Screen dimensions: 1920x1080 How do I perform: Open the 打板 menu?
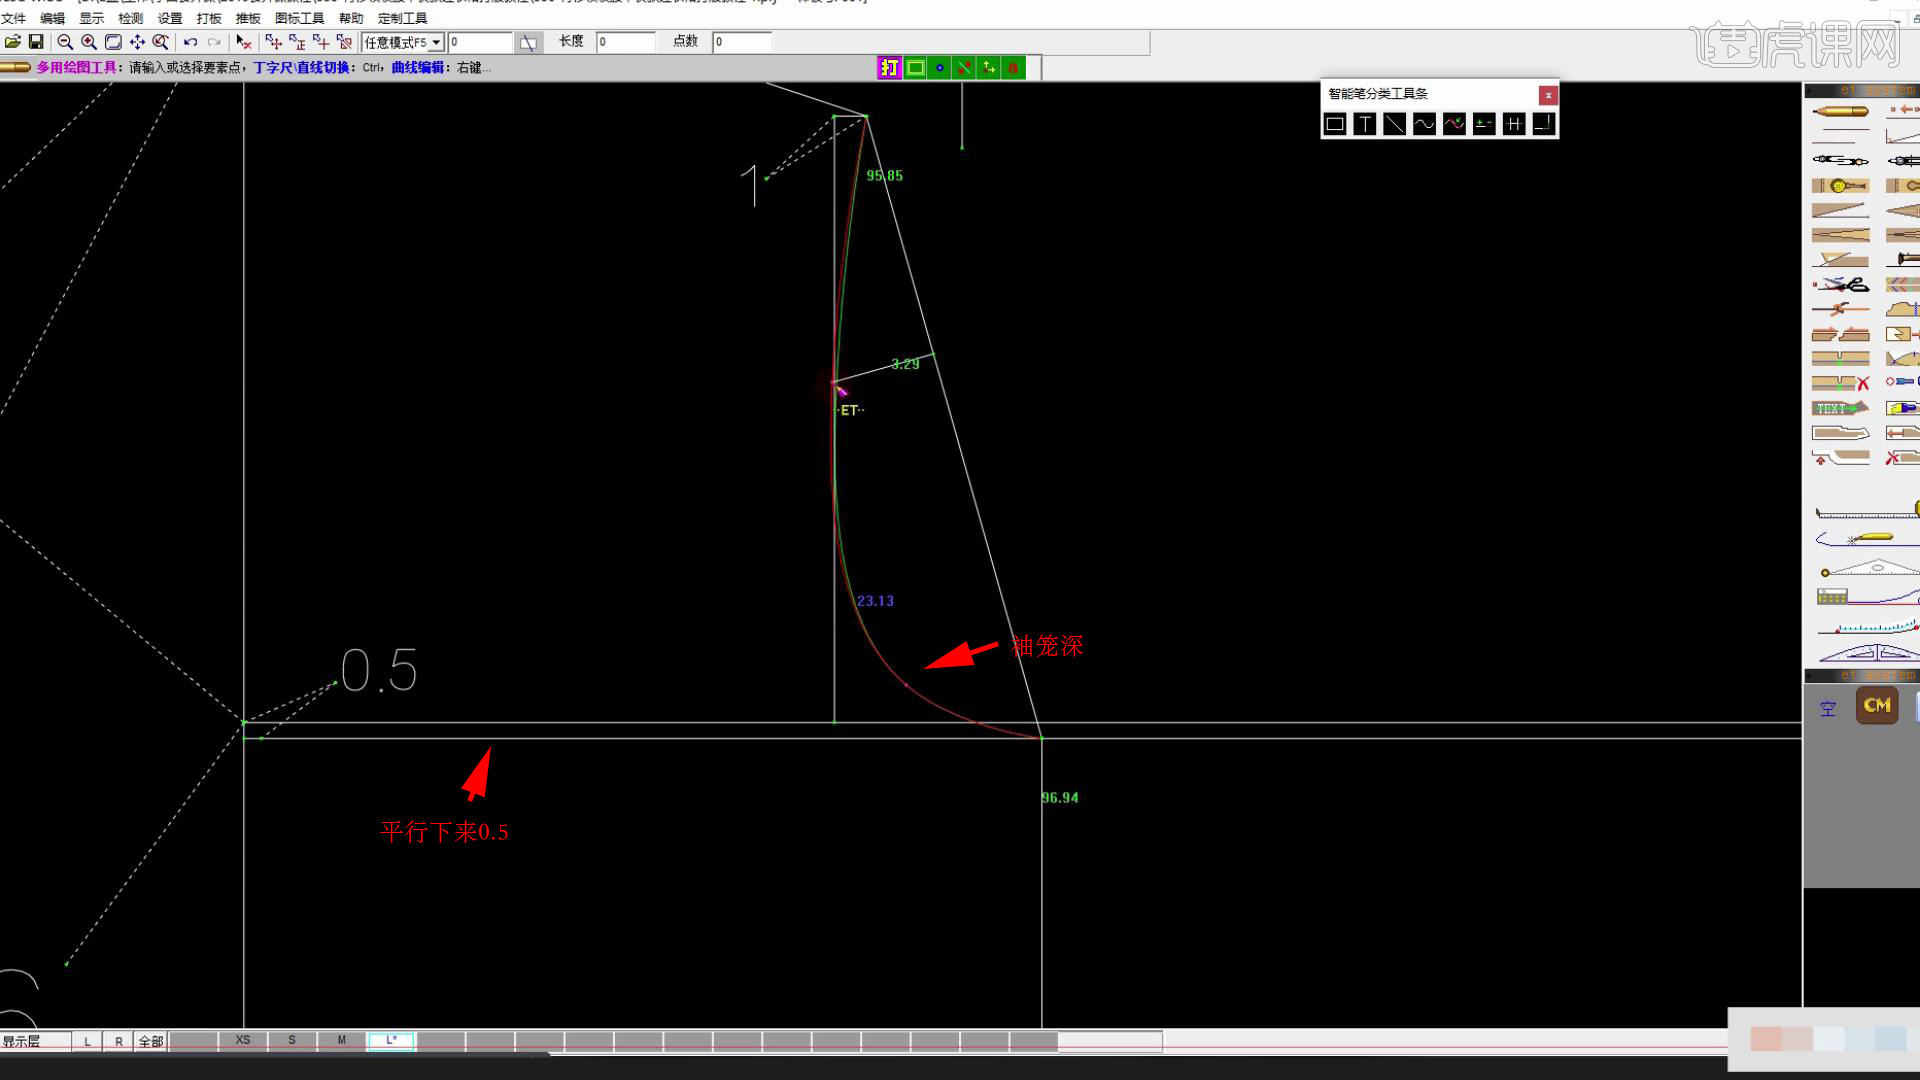coord(209,18)
